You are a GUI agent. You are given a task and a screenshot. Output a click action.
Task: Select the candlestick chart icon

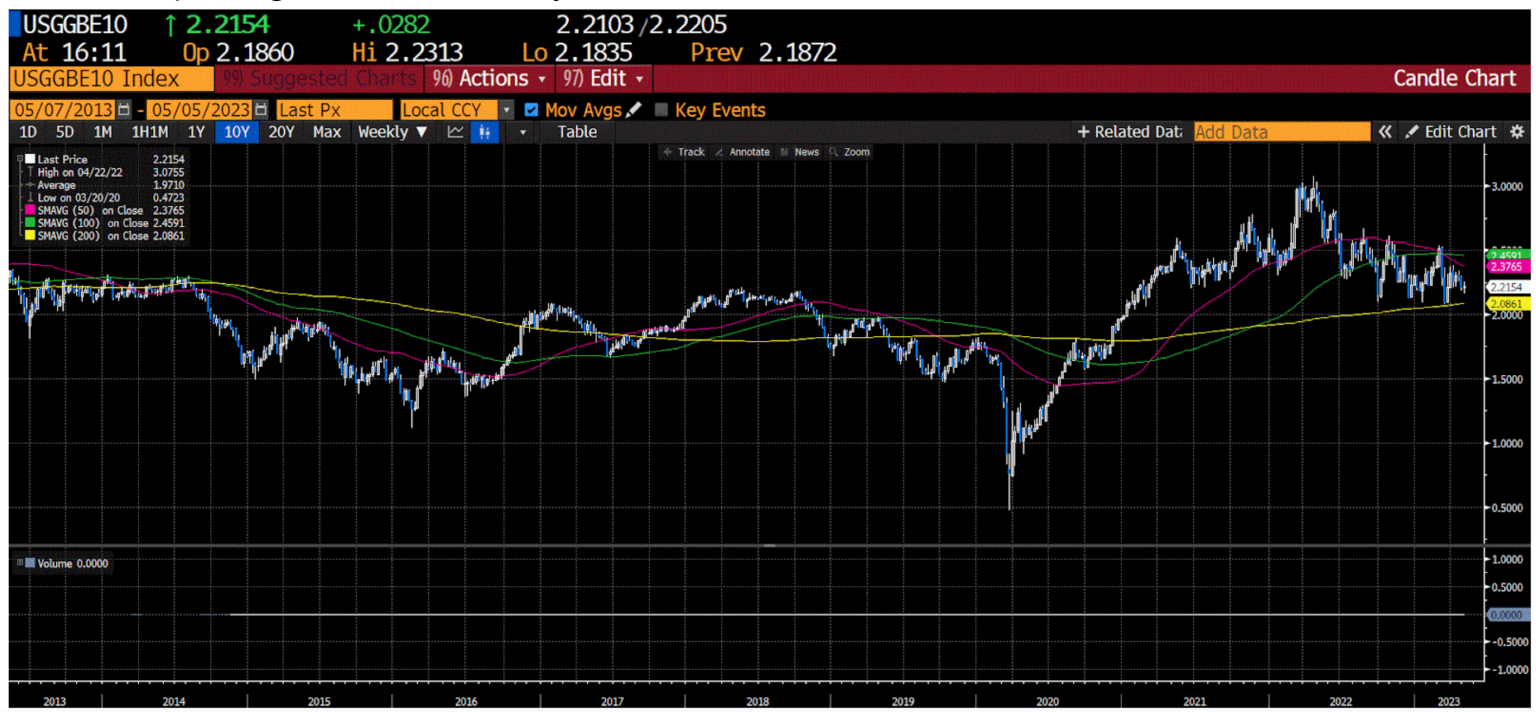(x=487, y=132)
